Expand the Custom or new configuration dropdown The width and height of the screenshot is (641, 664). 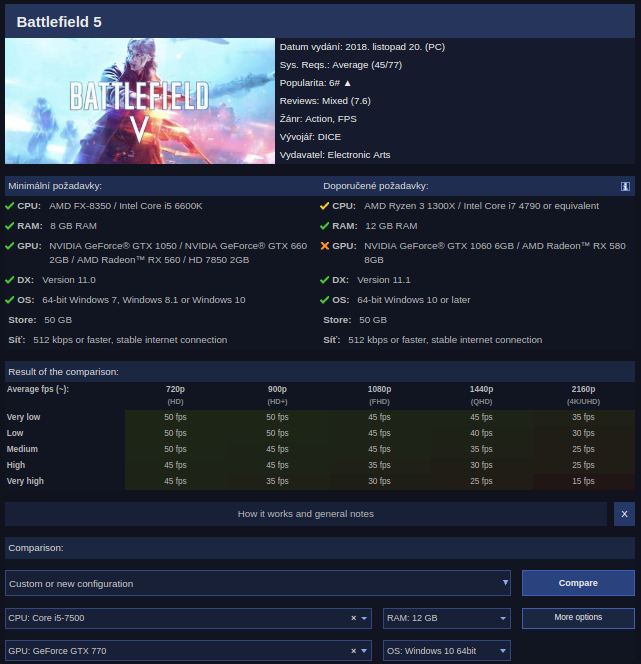(258, 583)
